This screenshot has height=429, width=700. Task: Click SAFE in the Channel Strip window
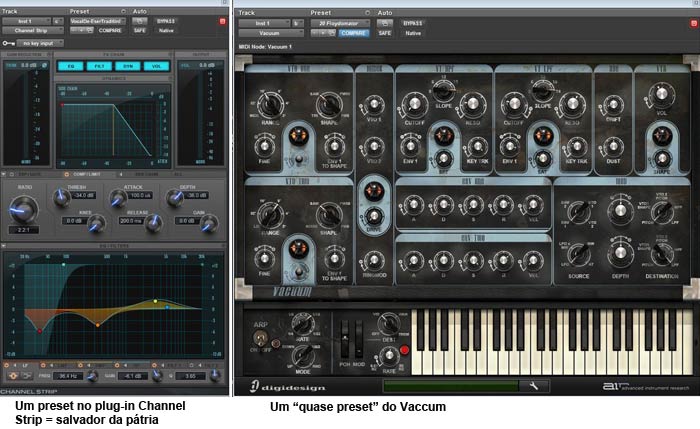[140, 30]
